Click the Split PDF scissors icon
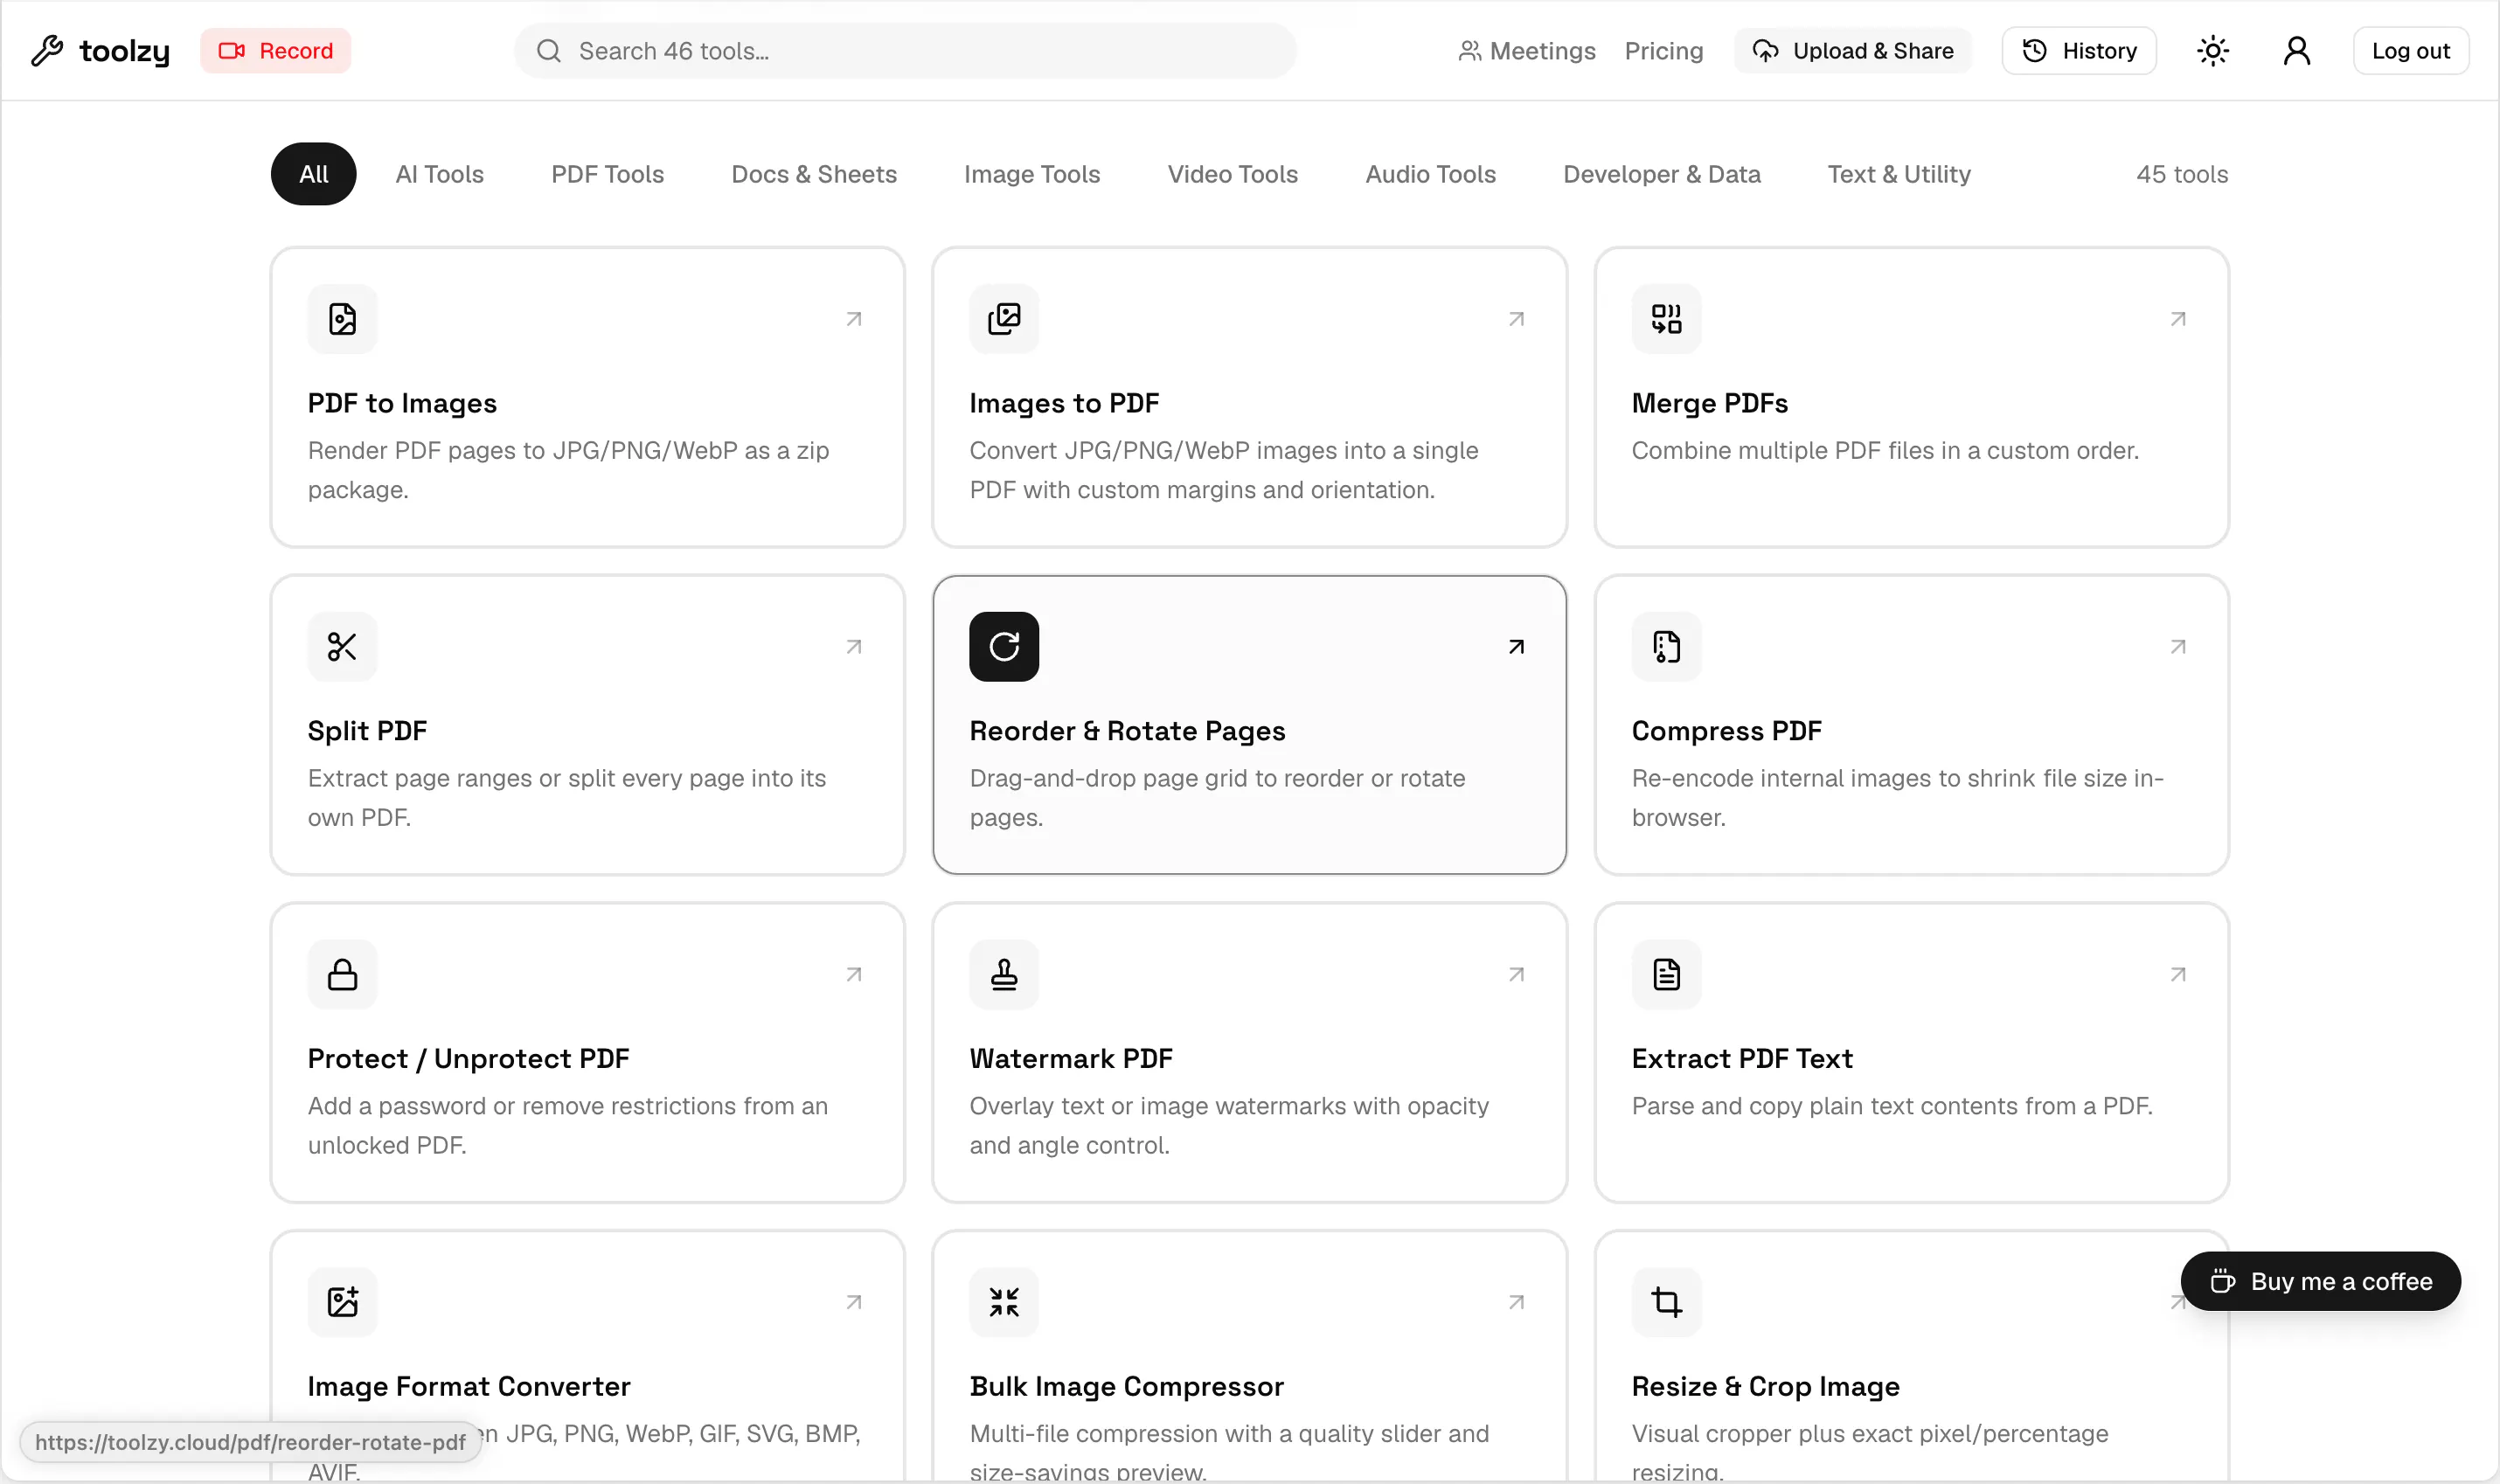 coord(342,647)
